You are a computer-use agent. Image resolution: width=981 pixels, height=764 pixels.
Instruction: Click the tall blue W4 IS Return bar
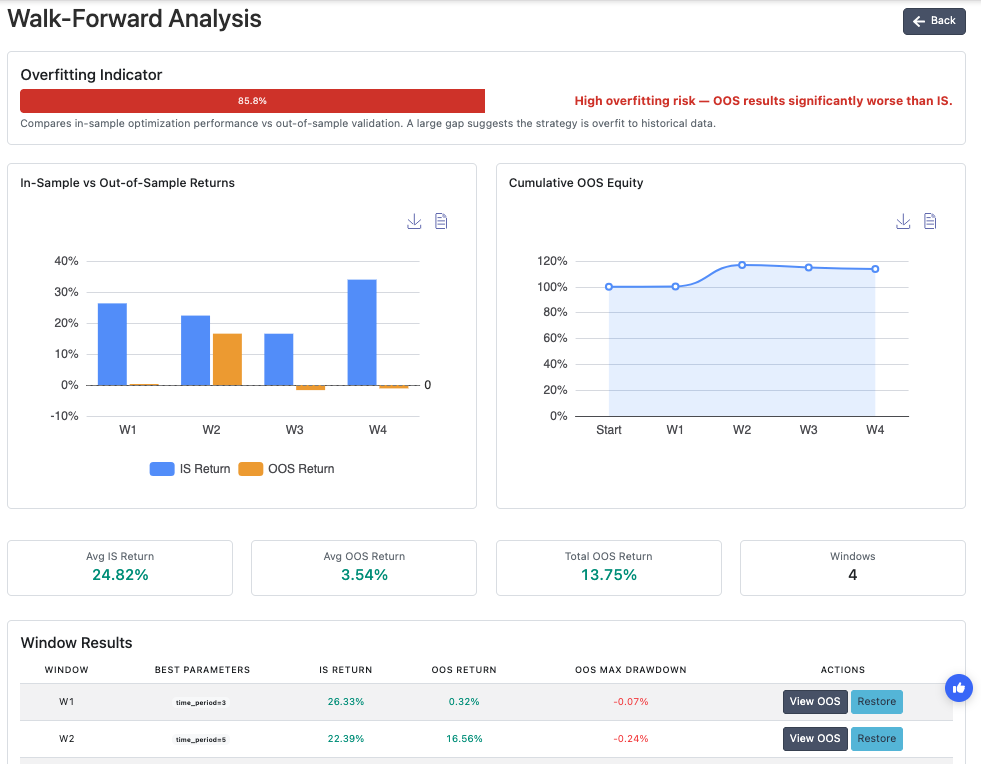[x=362, y=332]
